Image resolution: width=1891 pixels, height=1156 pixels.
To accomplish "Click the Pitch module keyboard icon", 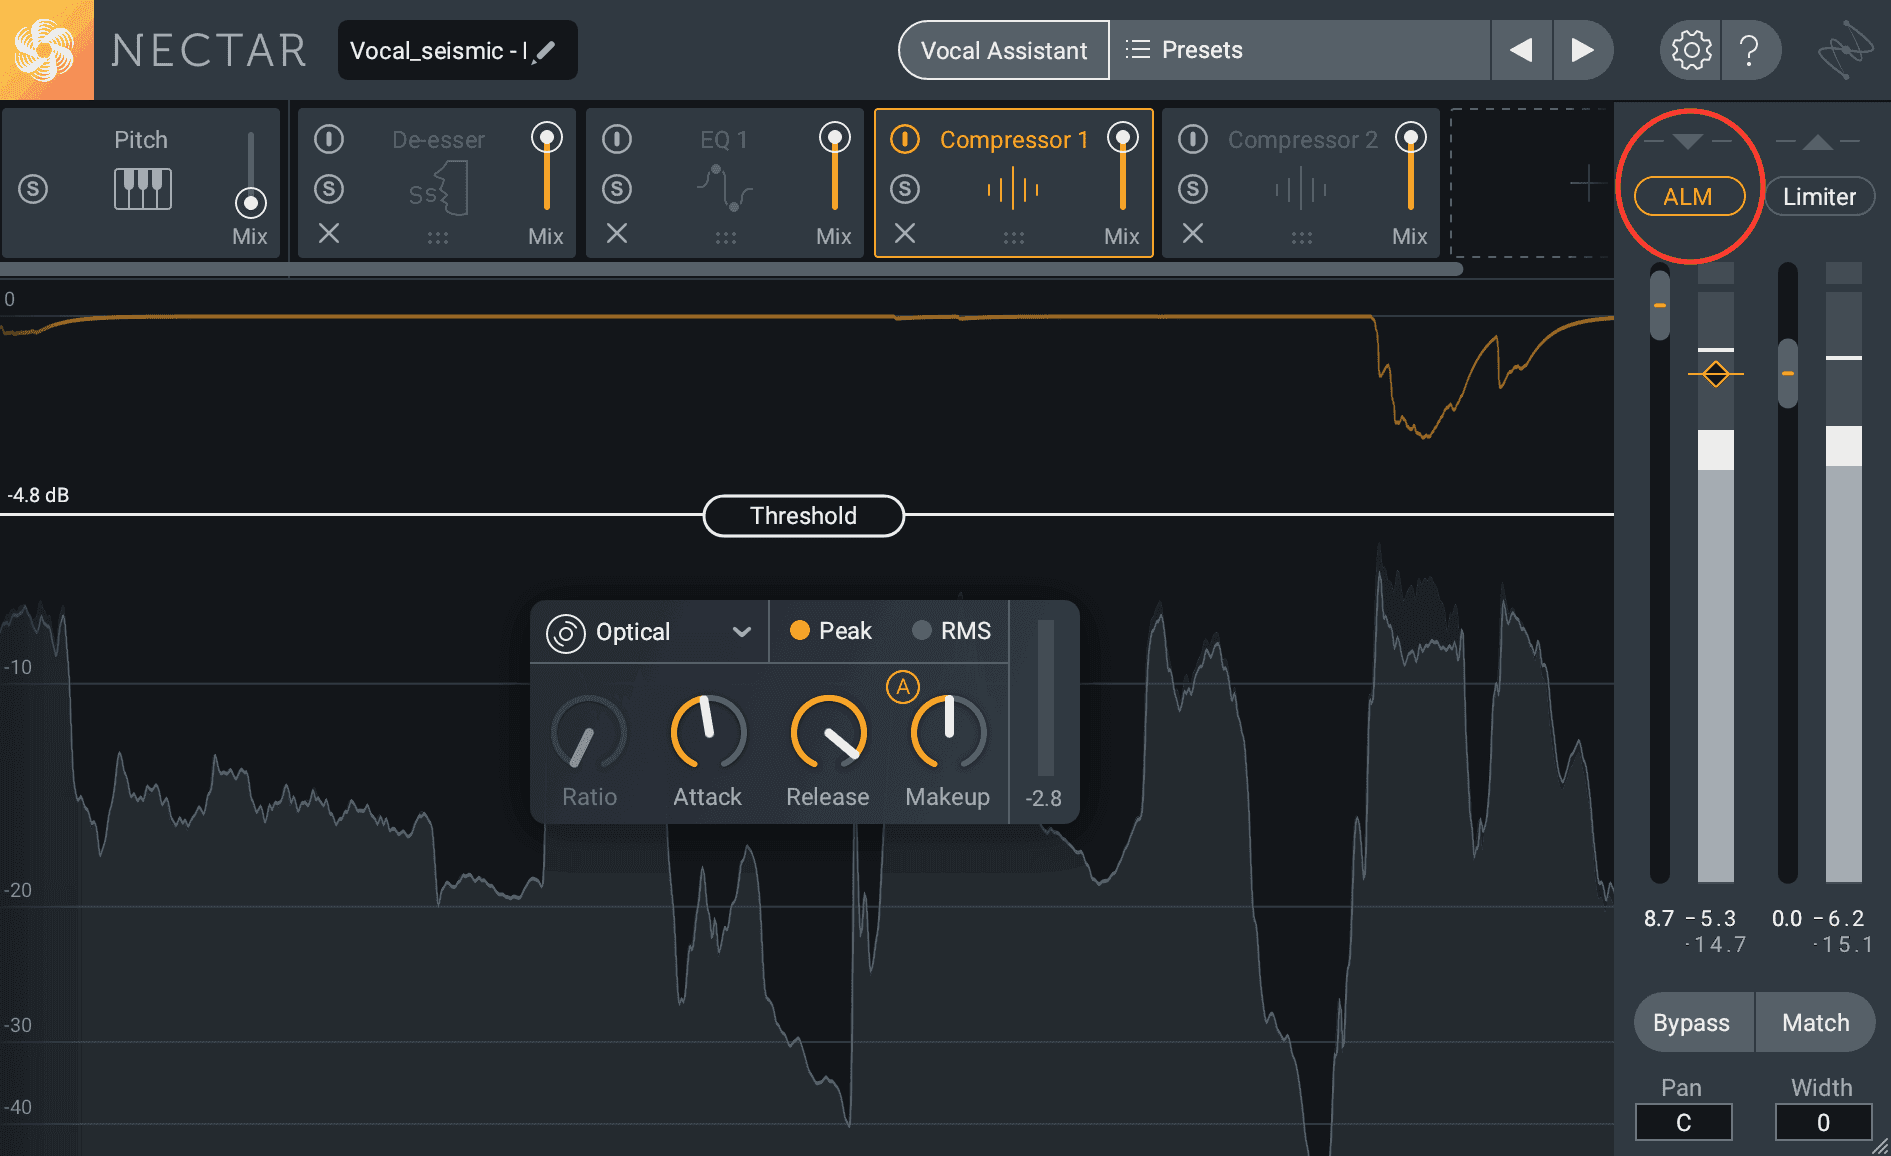I will click(142, 189).
